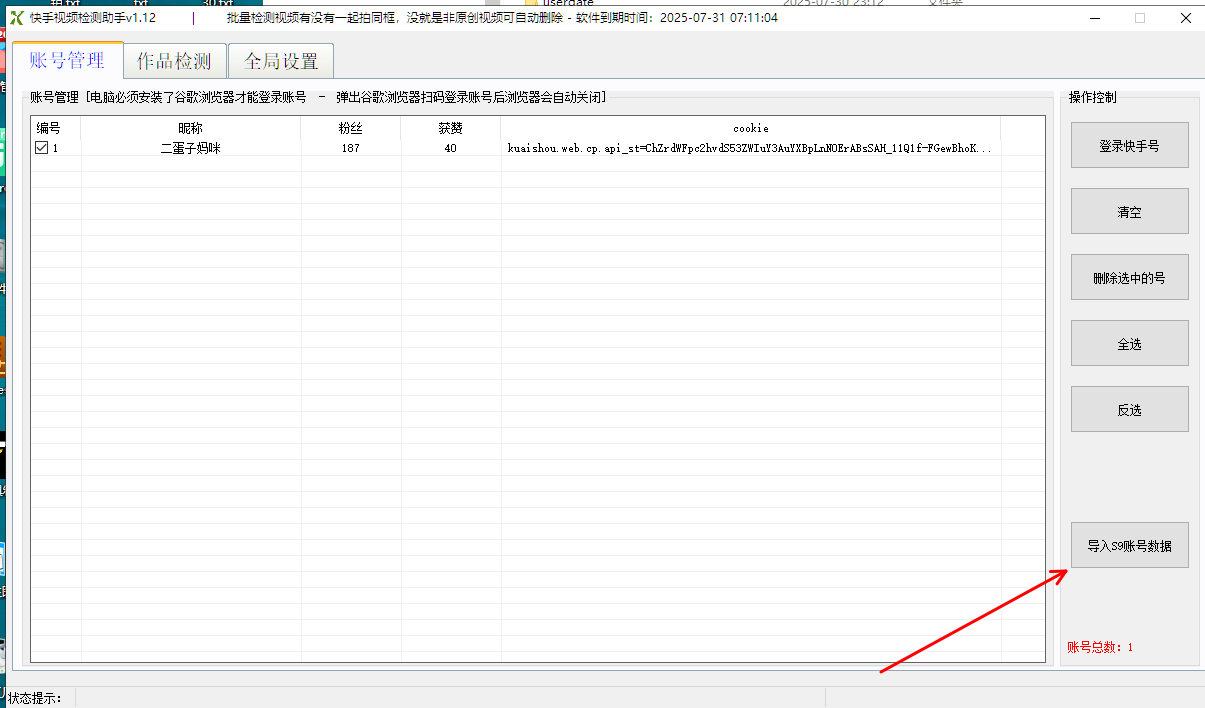This screenshot has height=708, width=1205.
Task: Click the 全选 button
Action: click(x=1129, y=343)
